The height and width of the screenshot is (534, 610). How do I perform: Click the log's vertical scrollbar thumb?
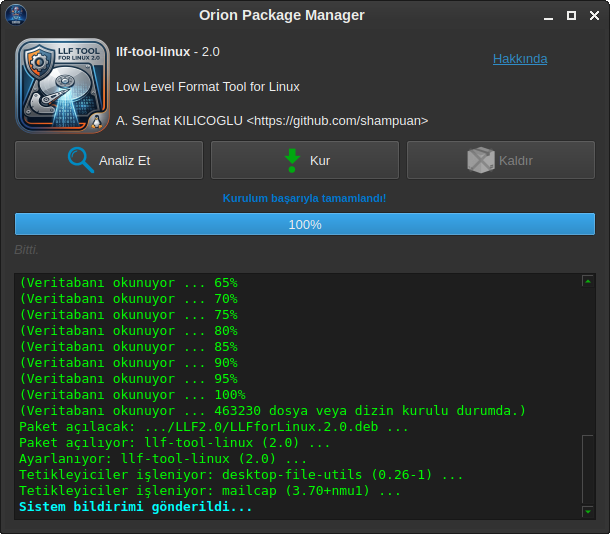click(588, 468)
